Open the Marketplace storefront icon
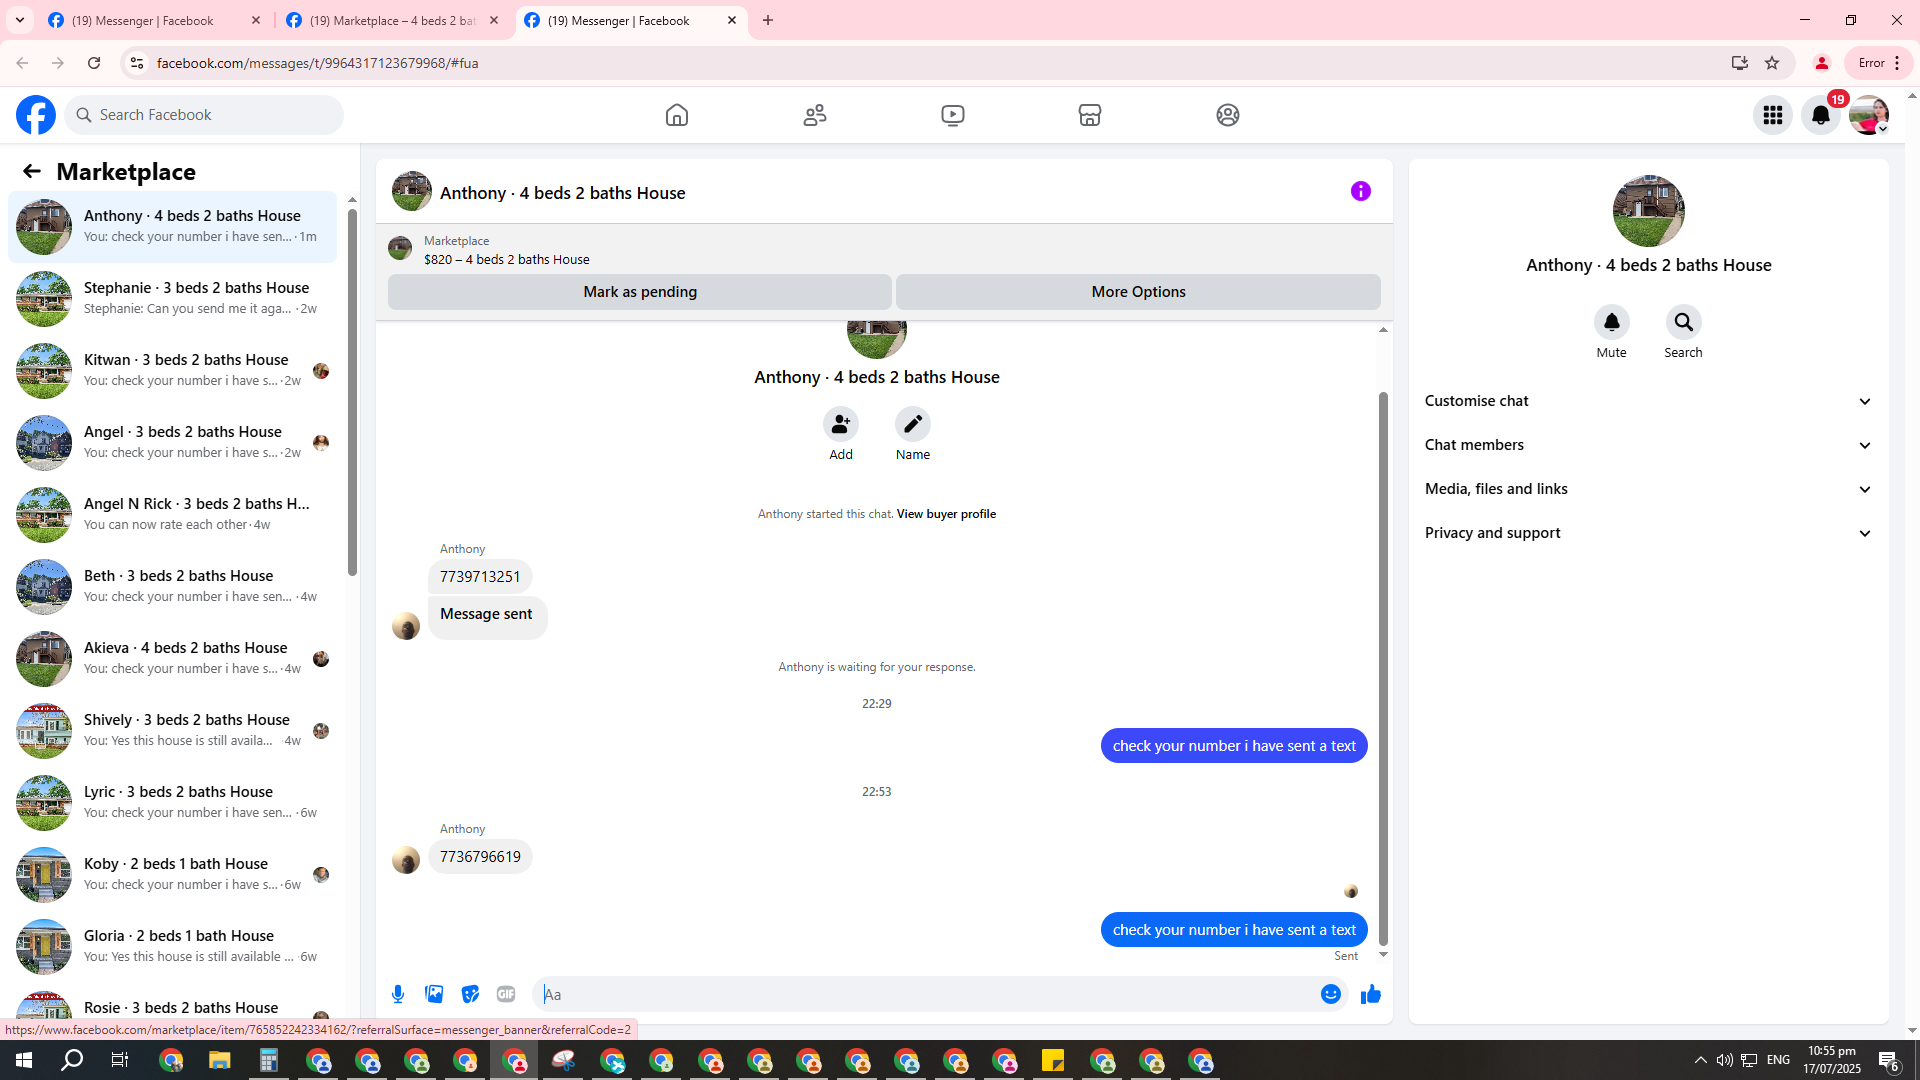The height and width of the screenshot is (1080, 1920). [x=1090, y=115]
